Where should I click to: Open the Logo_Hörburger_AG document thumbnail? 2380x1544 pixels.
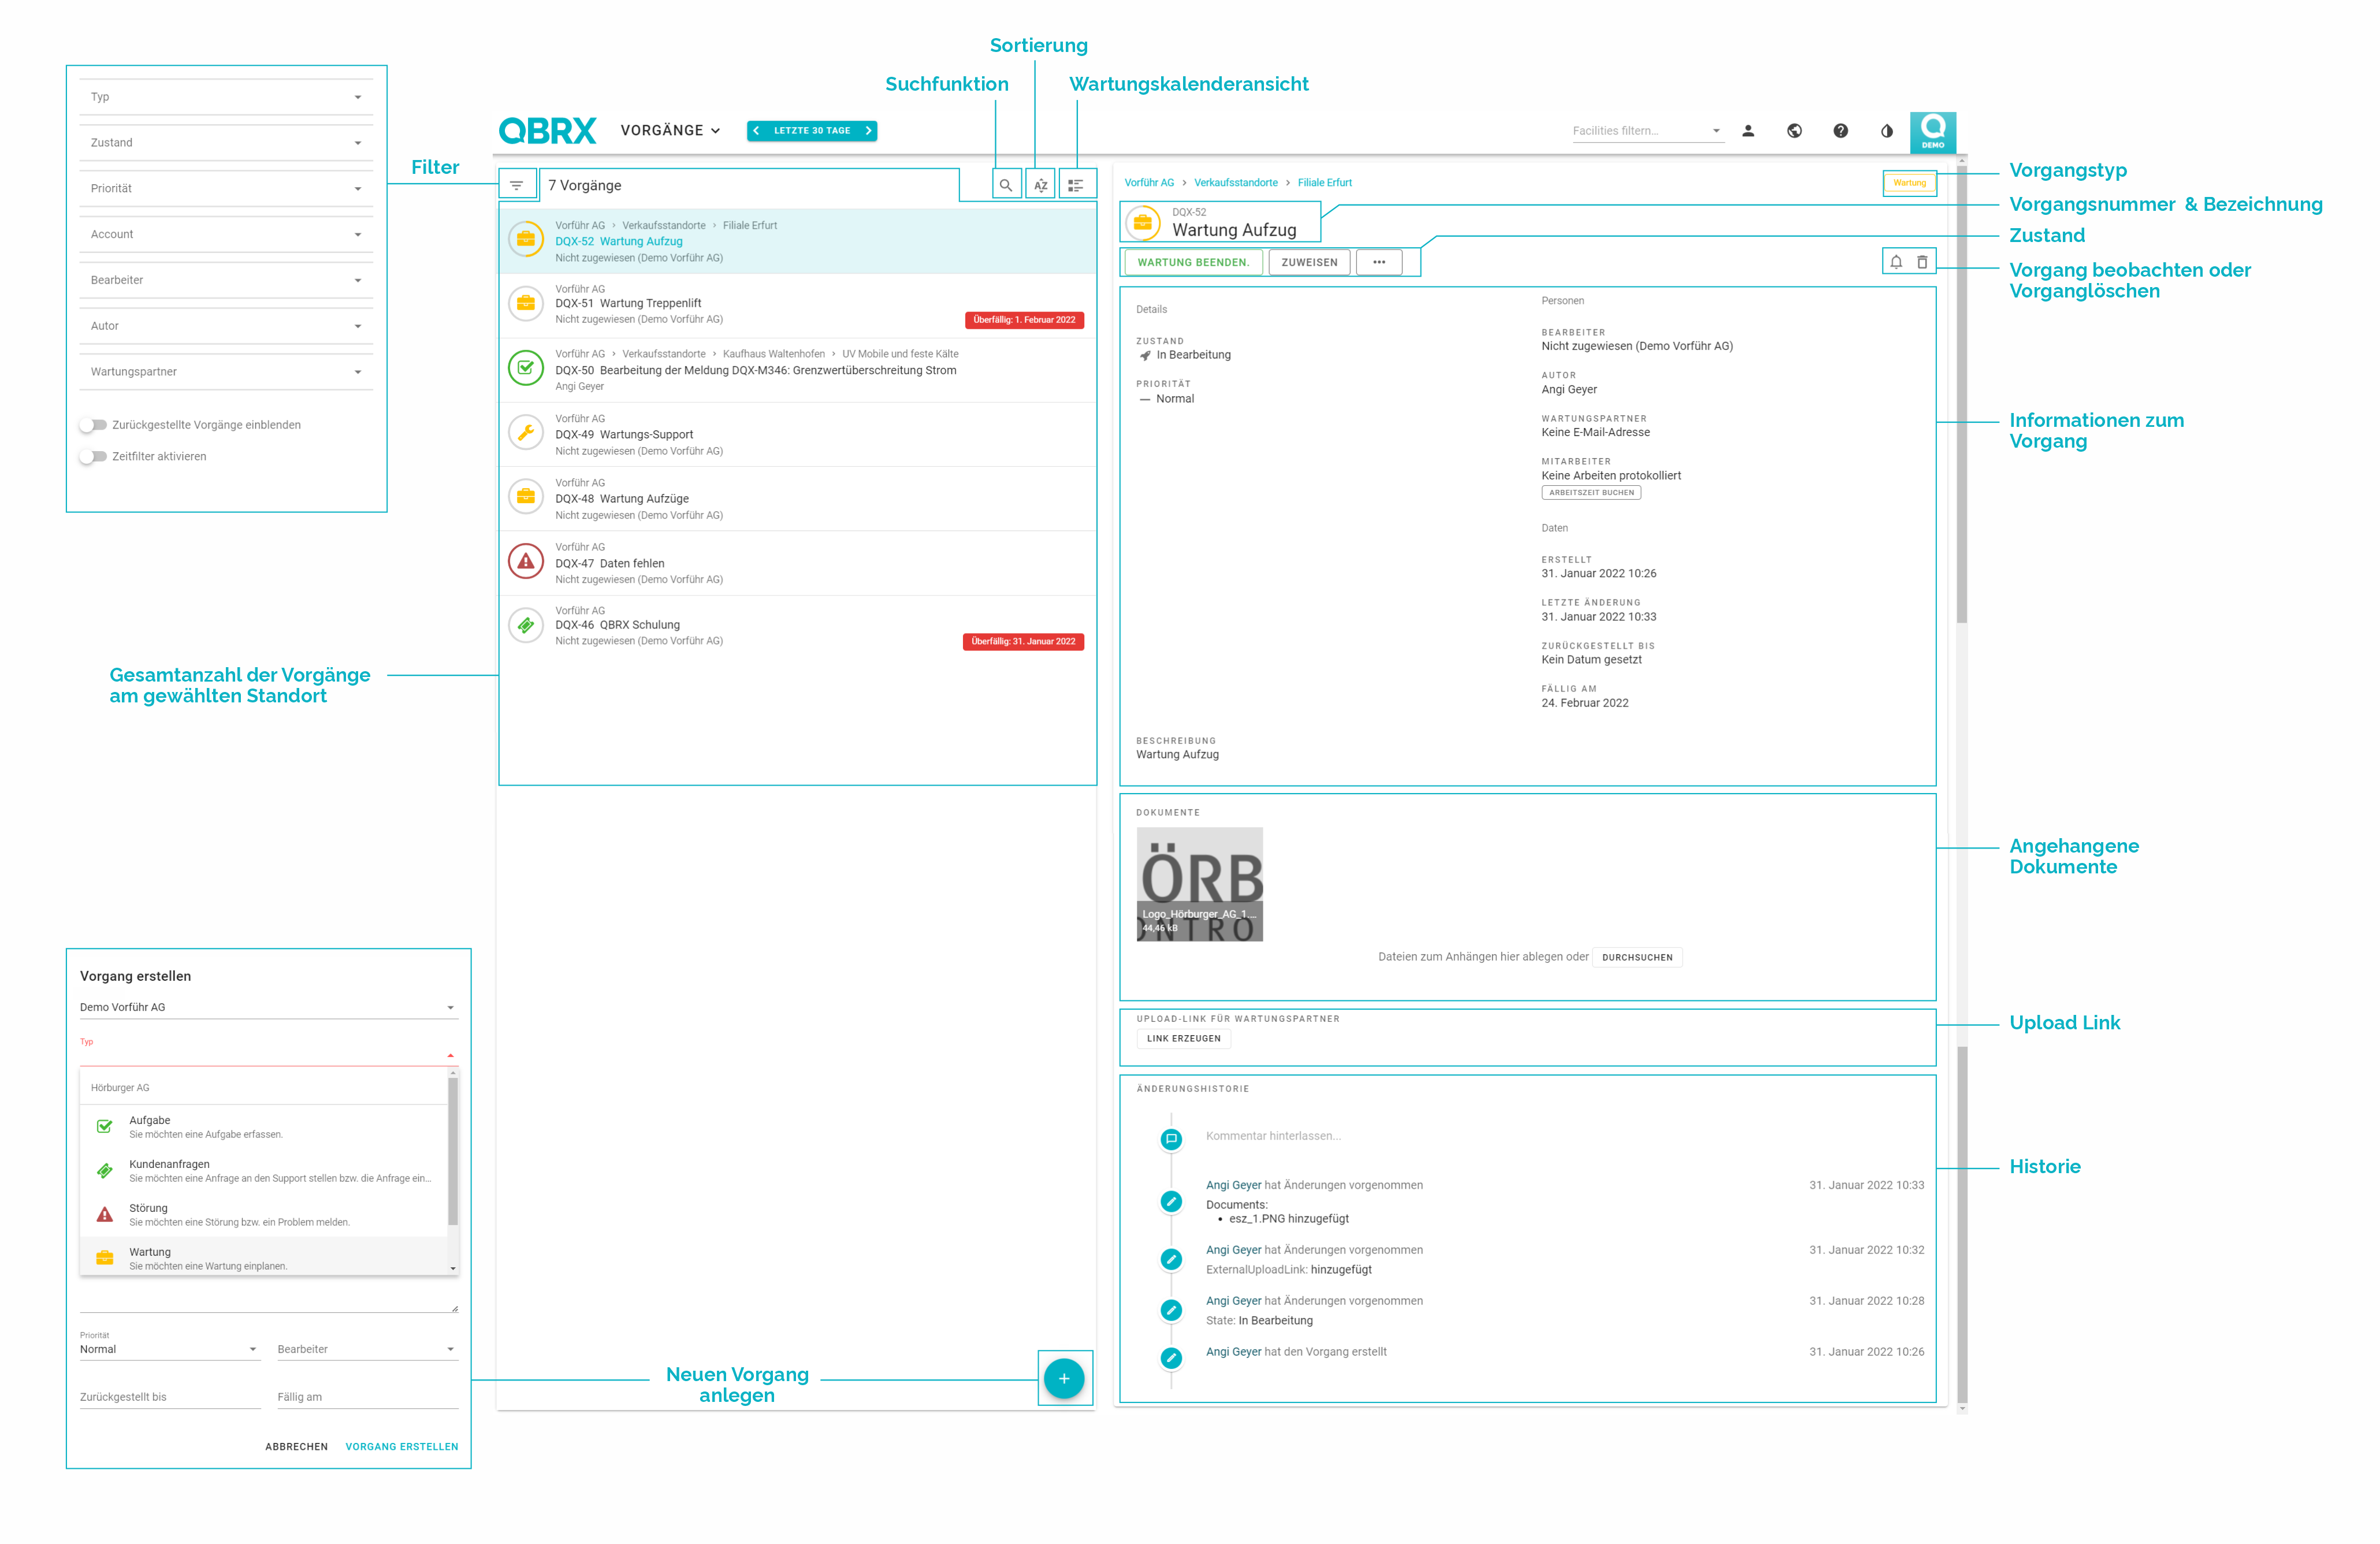point(1200,884)
